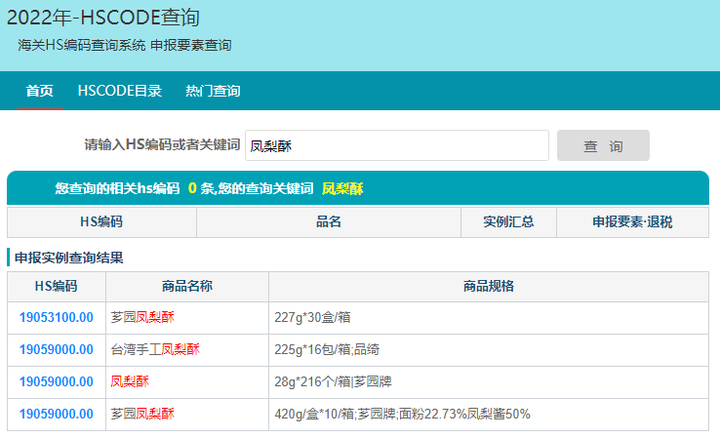Click the 商品规格 column header
This screenshot has height=438, width=720.
point(488,286)
